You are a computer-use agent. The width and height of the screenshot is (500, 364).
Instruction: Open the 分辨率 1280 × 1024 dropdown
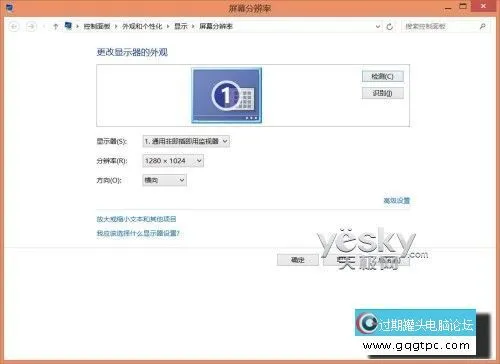(x=173, y=161)
